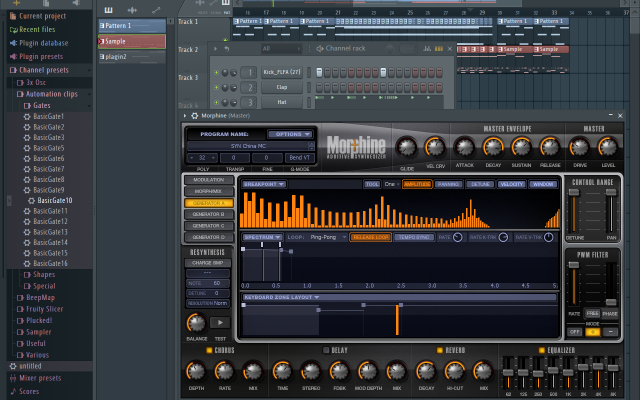Click the Recent files browser icon
The image size is (640, 400).
point(13,29)
